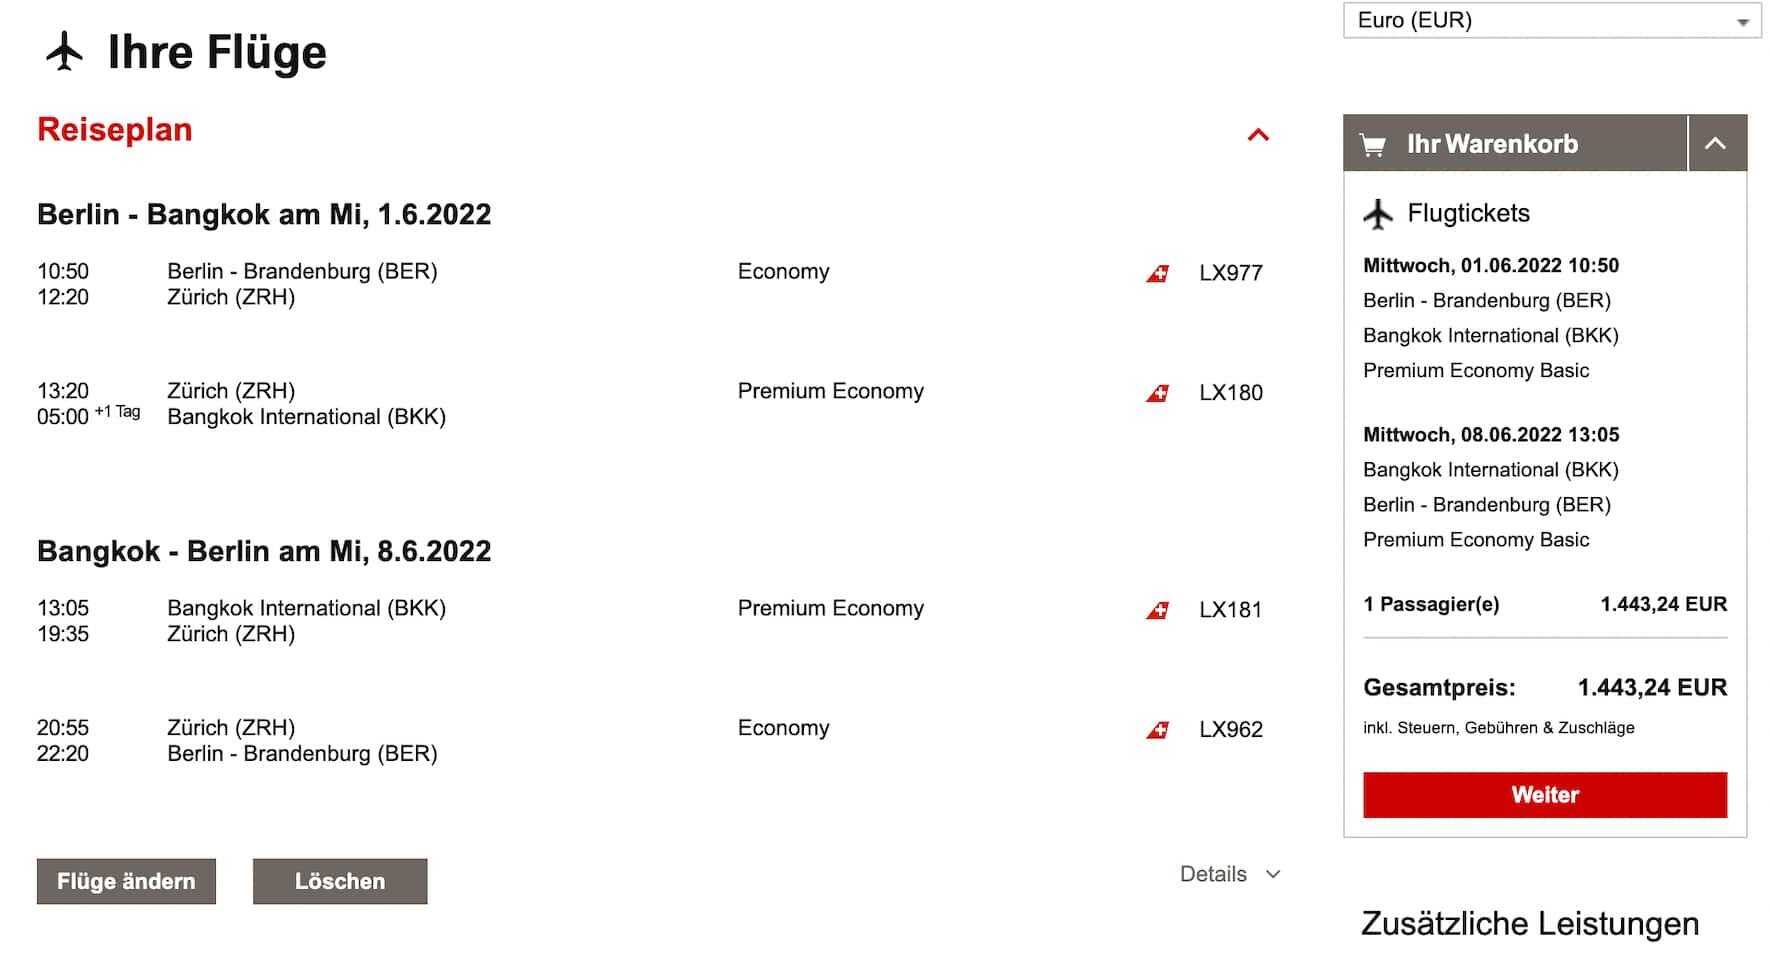Click the Swiss airline logo for LX181
This screenshot has height=957, width=1770.
(x=1157, y=610)
